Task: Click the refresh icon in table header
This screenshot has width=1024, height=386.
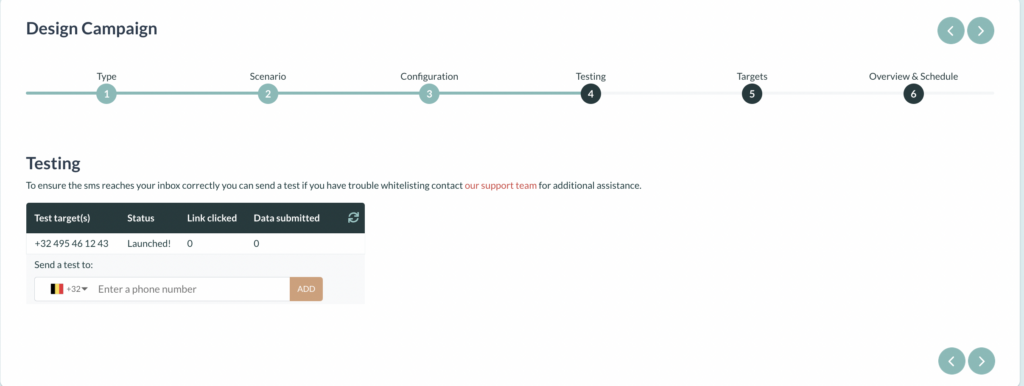Action: click(x=353, y=218)
